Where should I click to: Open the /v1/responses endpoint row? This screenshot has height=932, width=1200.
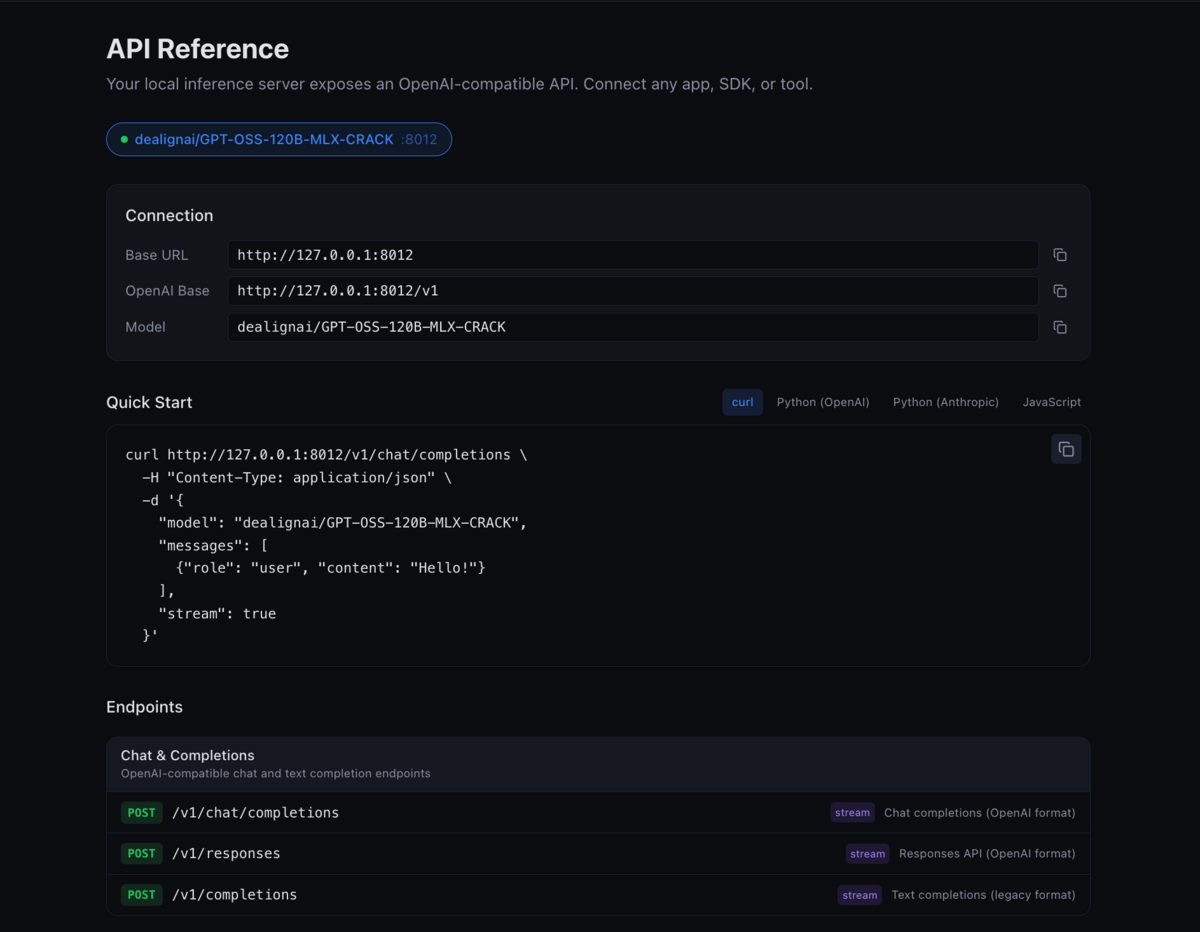[x=598, y=854]
